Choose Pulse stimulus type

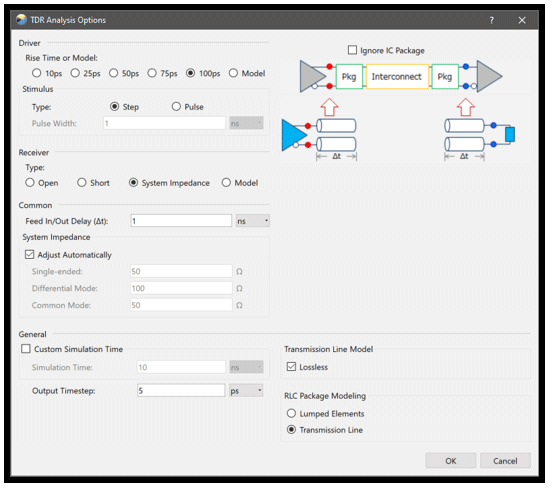pos(176,107)
